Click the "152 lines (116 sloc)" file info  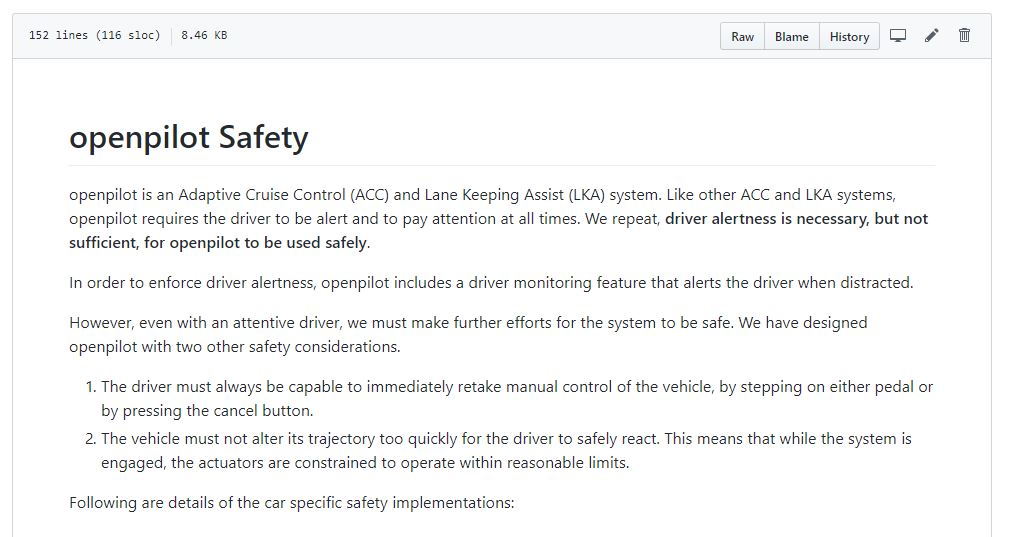point(94,35)
